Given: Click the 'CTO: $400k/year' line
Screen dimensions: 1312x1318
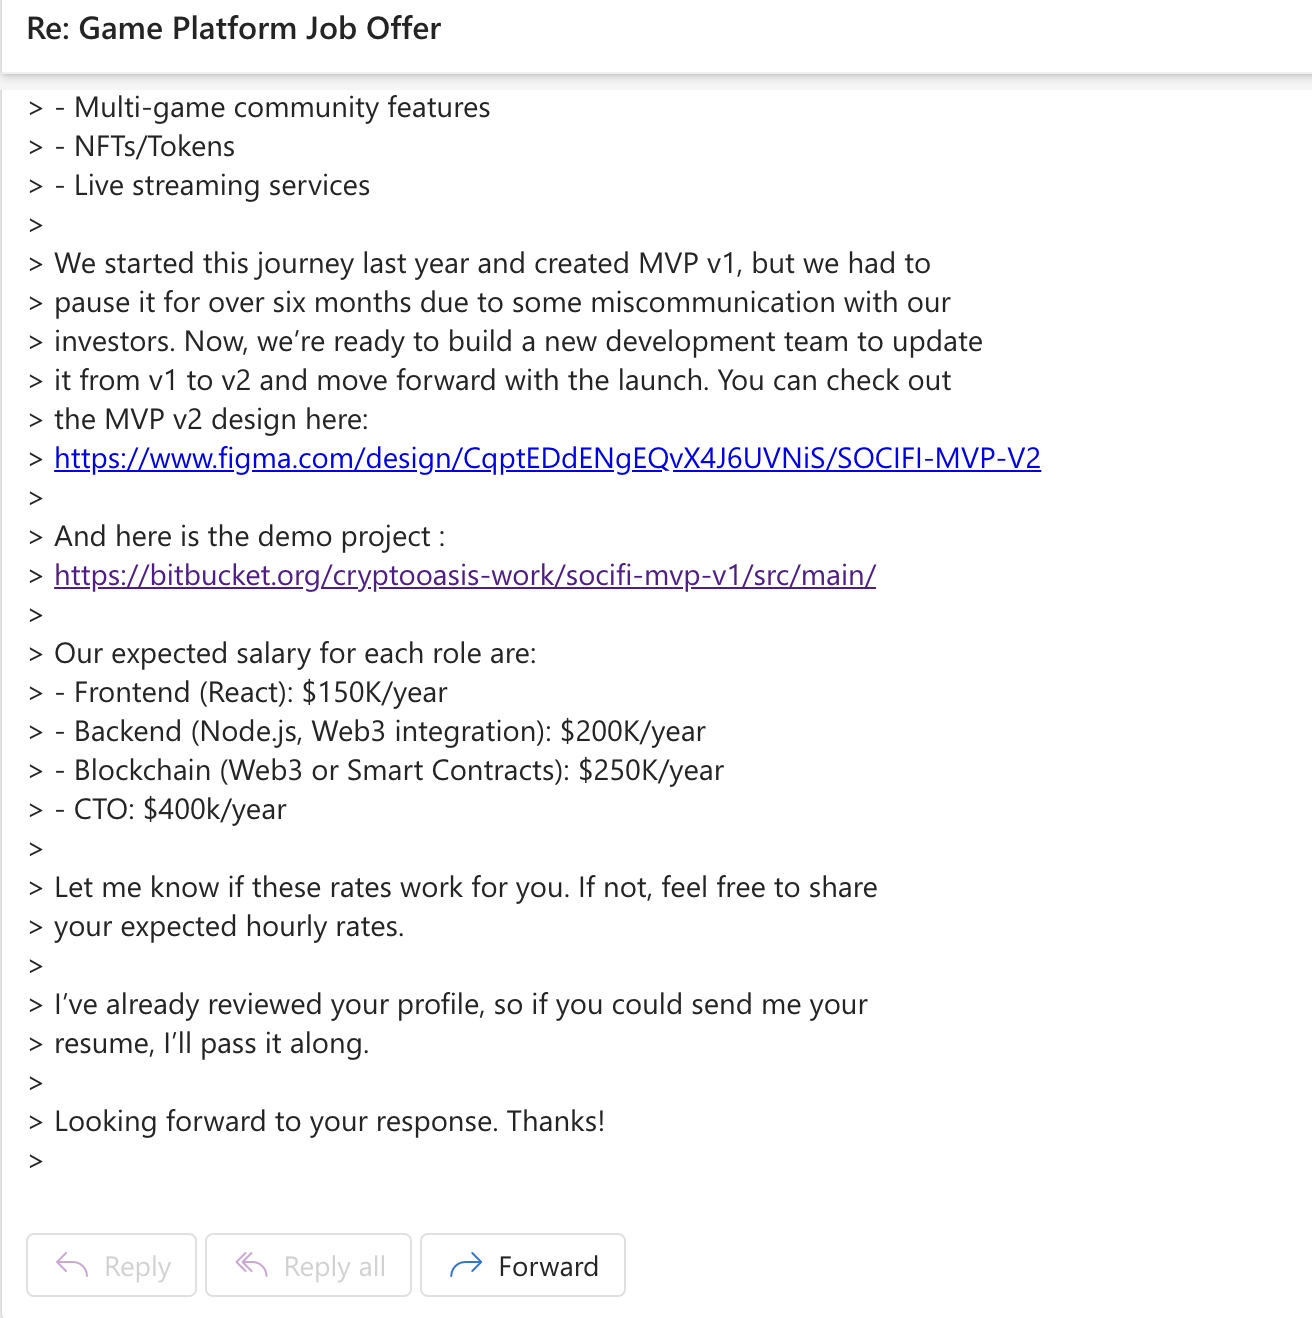Looking at the screenshot, I should coord(180,809).
